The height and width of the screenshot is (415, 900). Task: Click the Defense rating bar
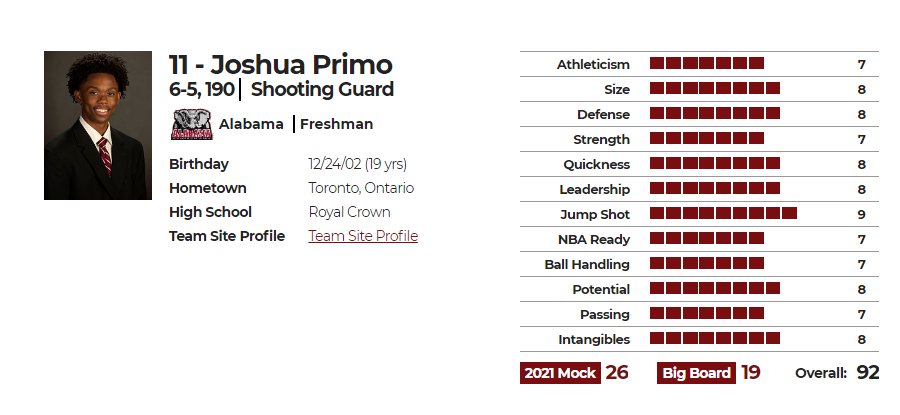[x=715, y=114]
